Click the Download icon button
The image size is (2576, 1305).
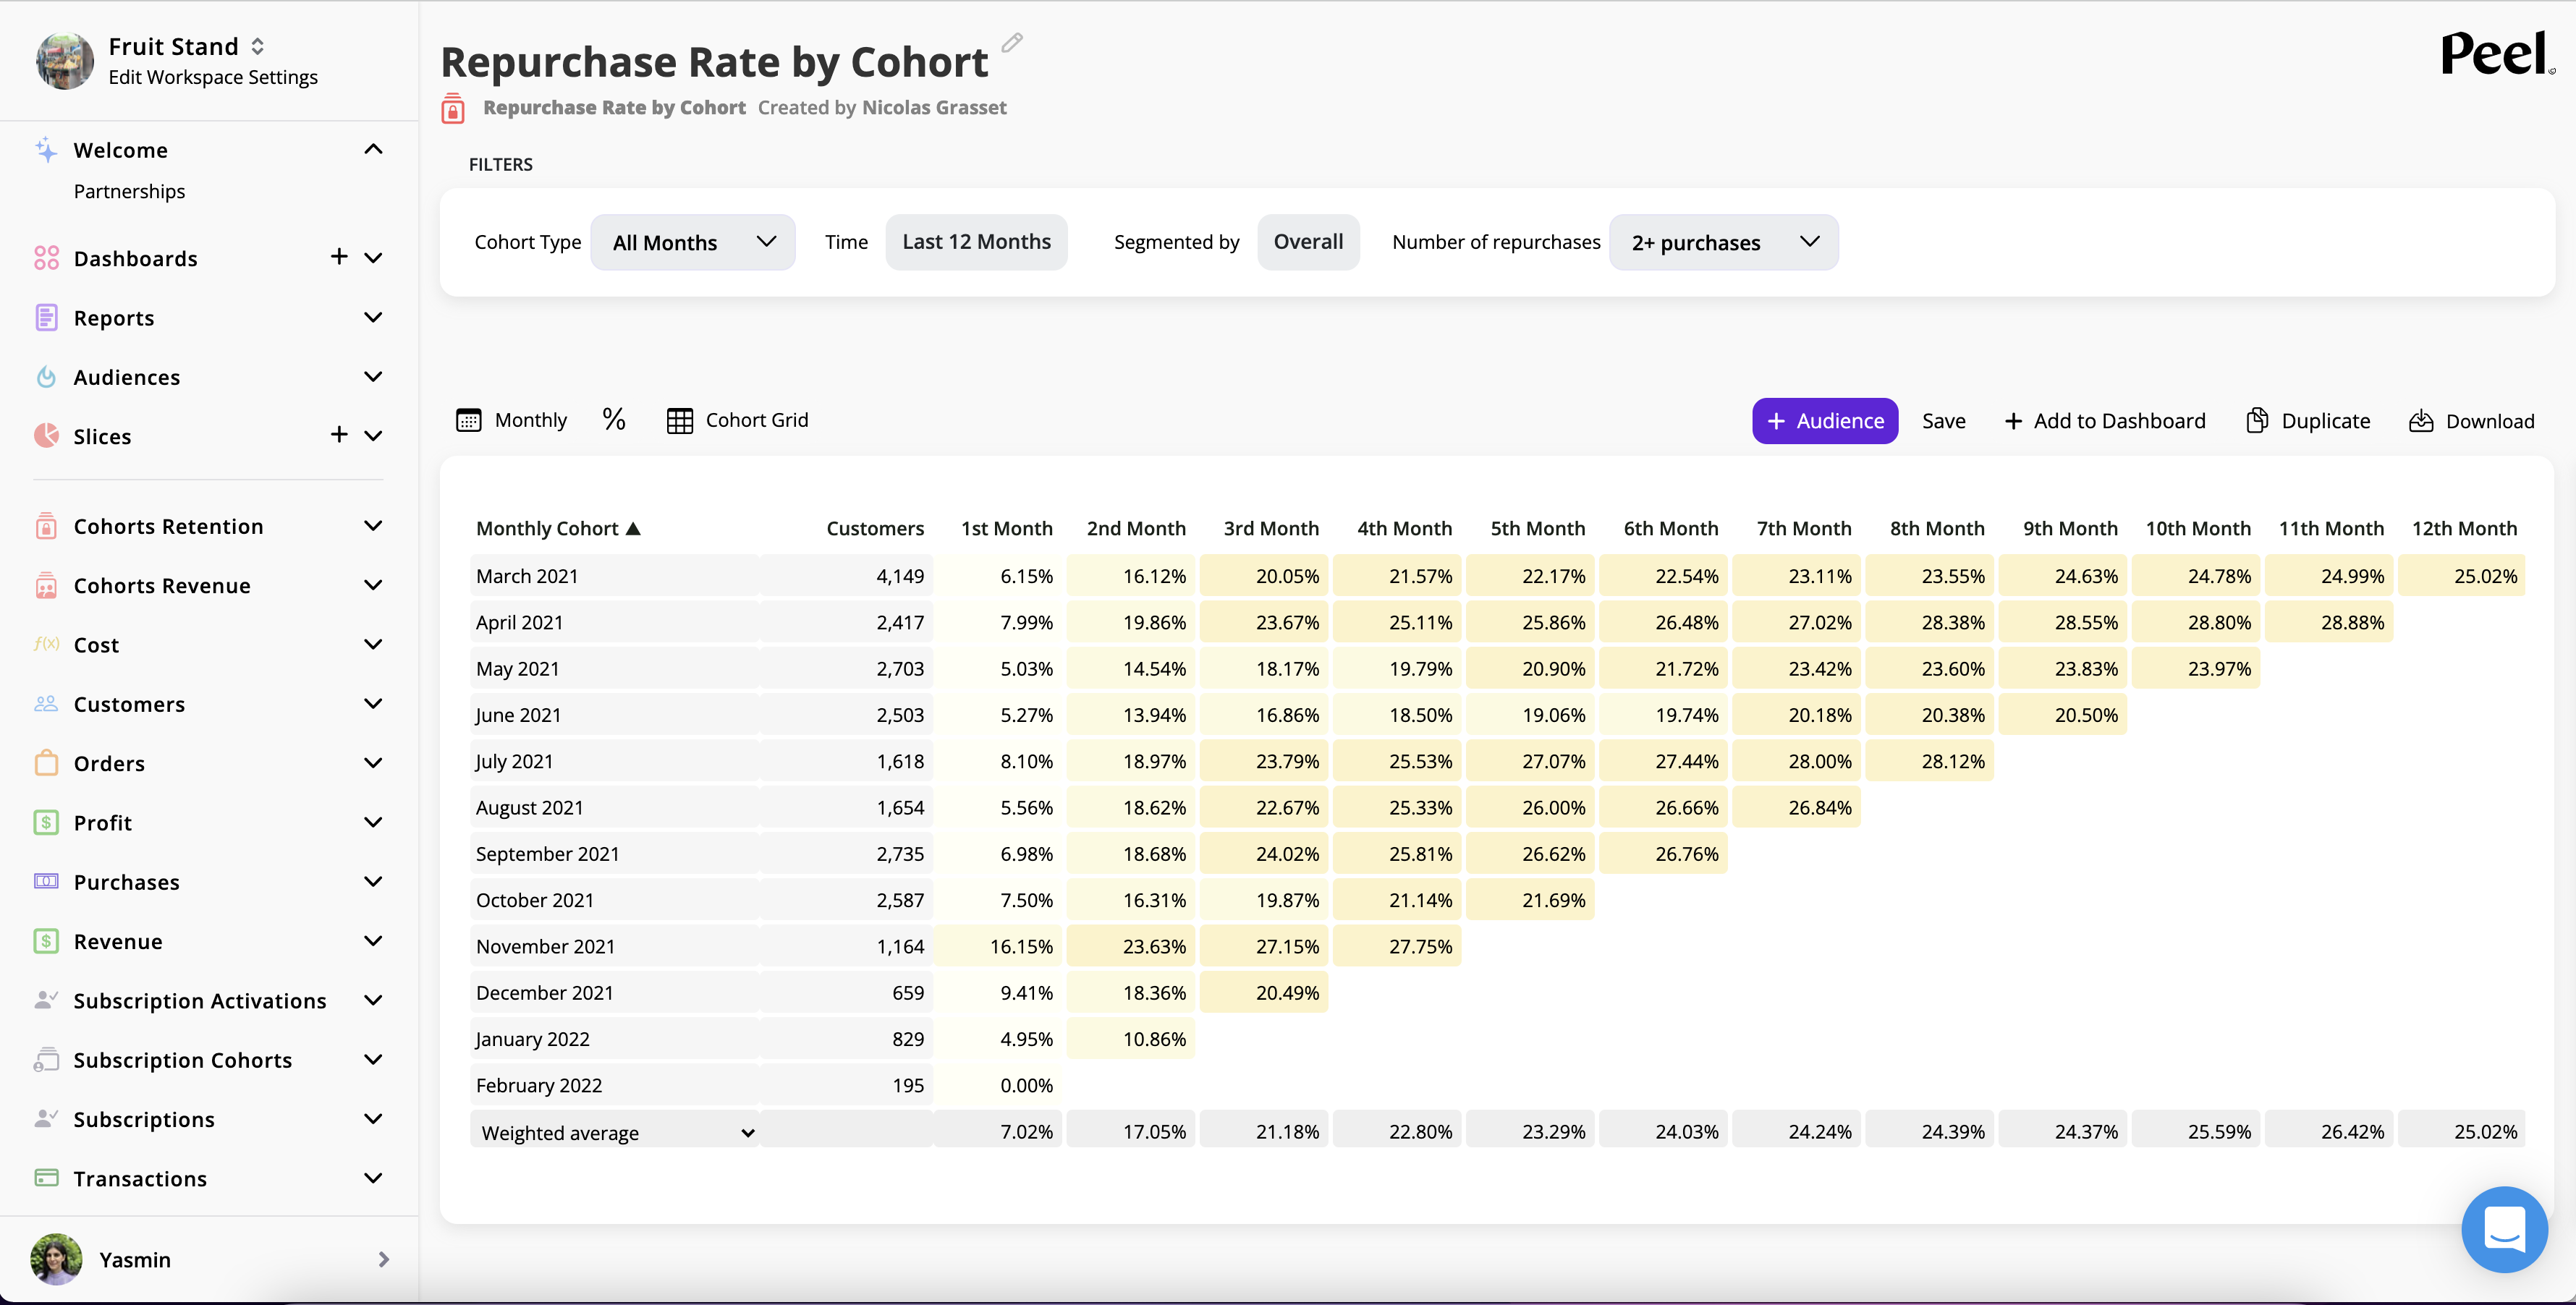coord(2421,421)
